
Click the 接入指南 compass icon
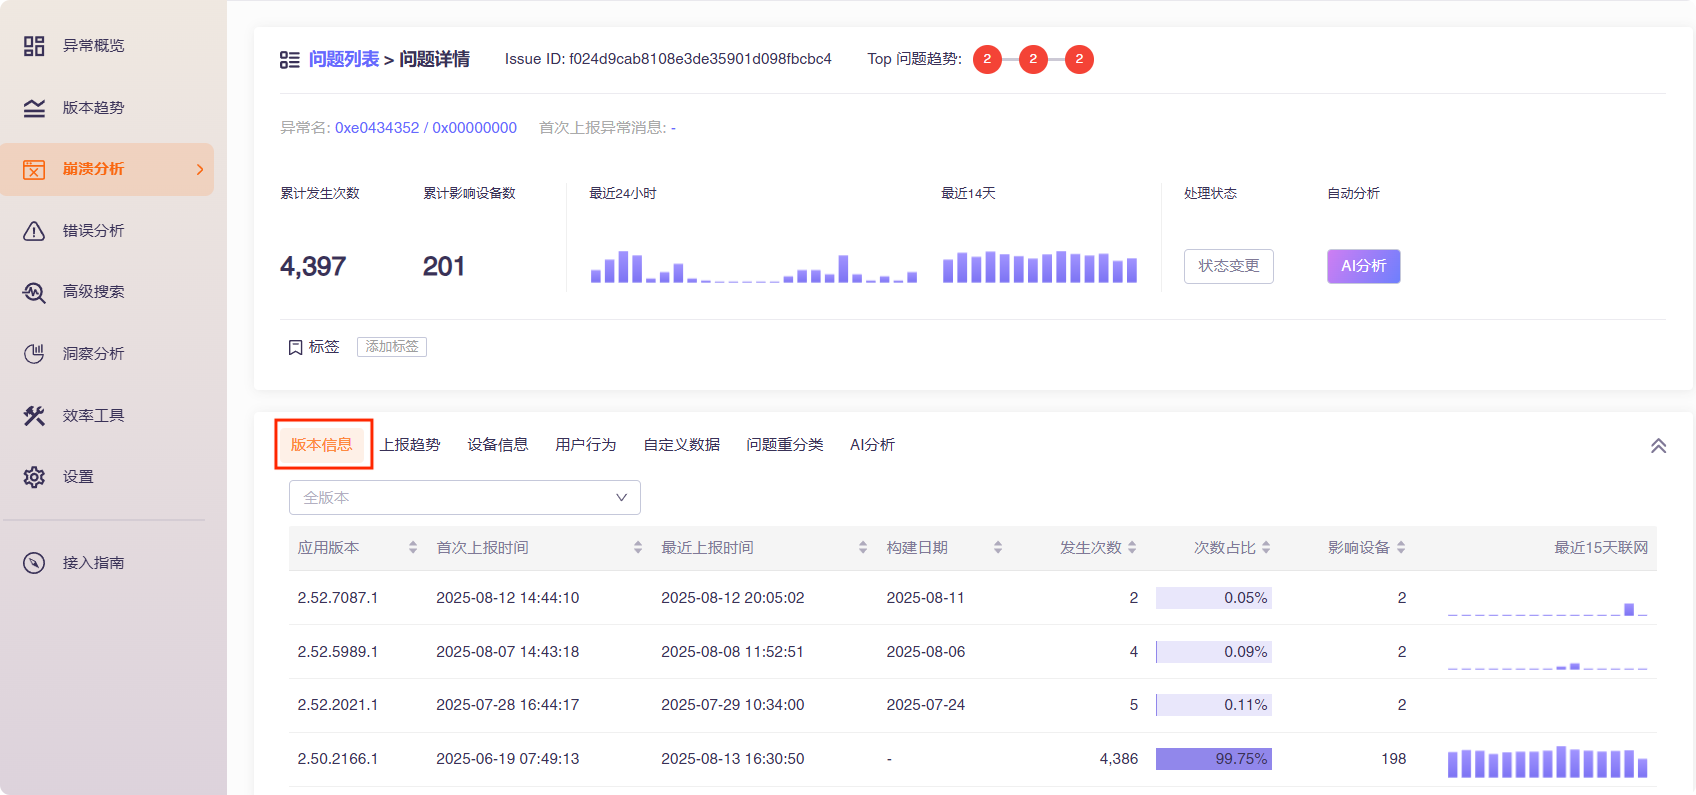click(x=34, y=563)
